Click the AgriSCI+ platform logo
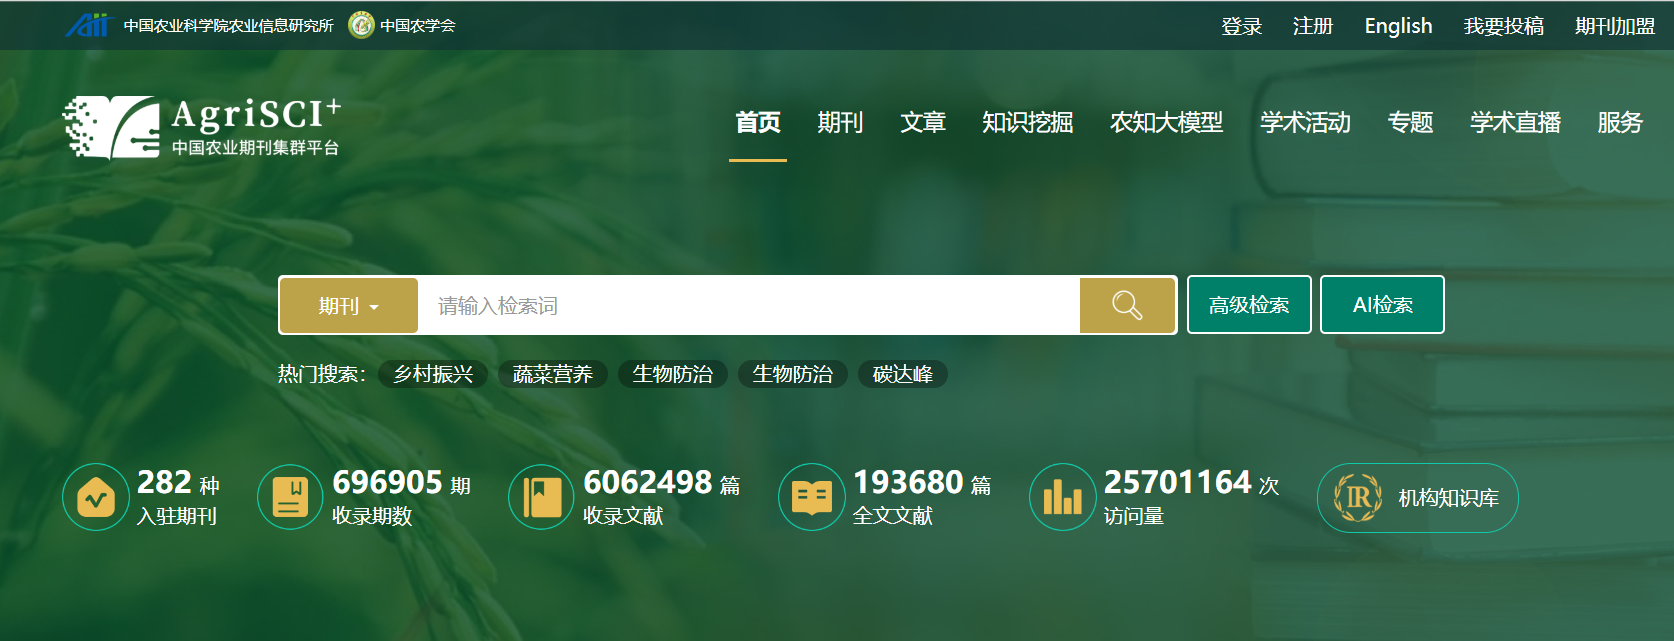 201,127
